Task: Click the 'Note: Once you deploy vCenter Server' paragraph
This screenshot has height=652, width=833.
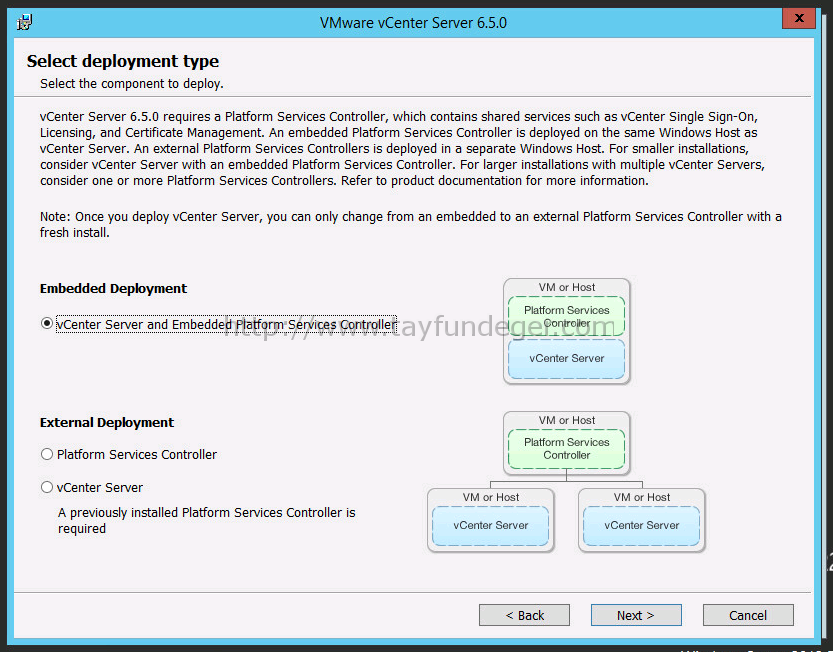Action: [411, 225]
